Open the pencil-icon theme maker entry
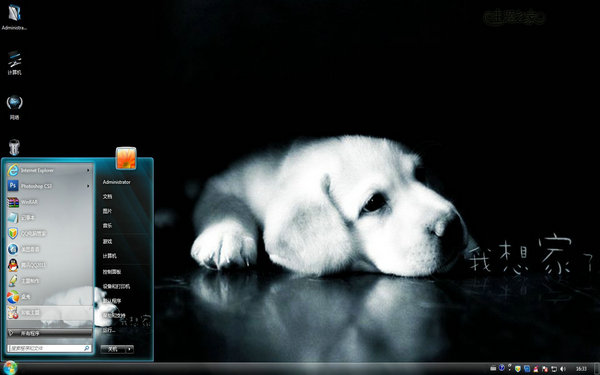The height and width of the screenshot is (375, 600). click(x=49, y=280)
